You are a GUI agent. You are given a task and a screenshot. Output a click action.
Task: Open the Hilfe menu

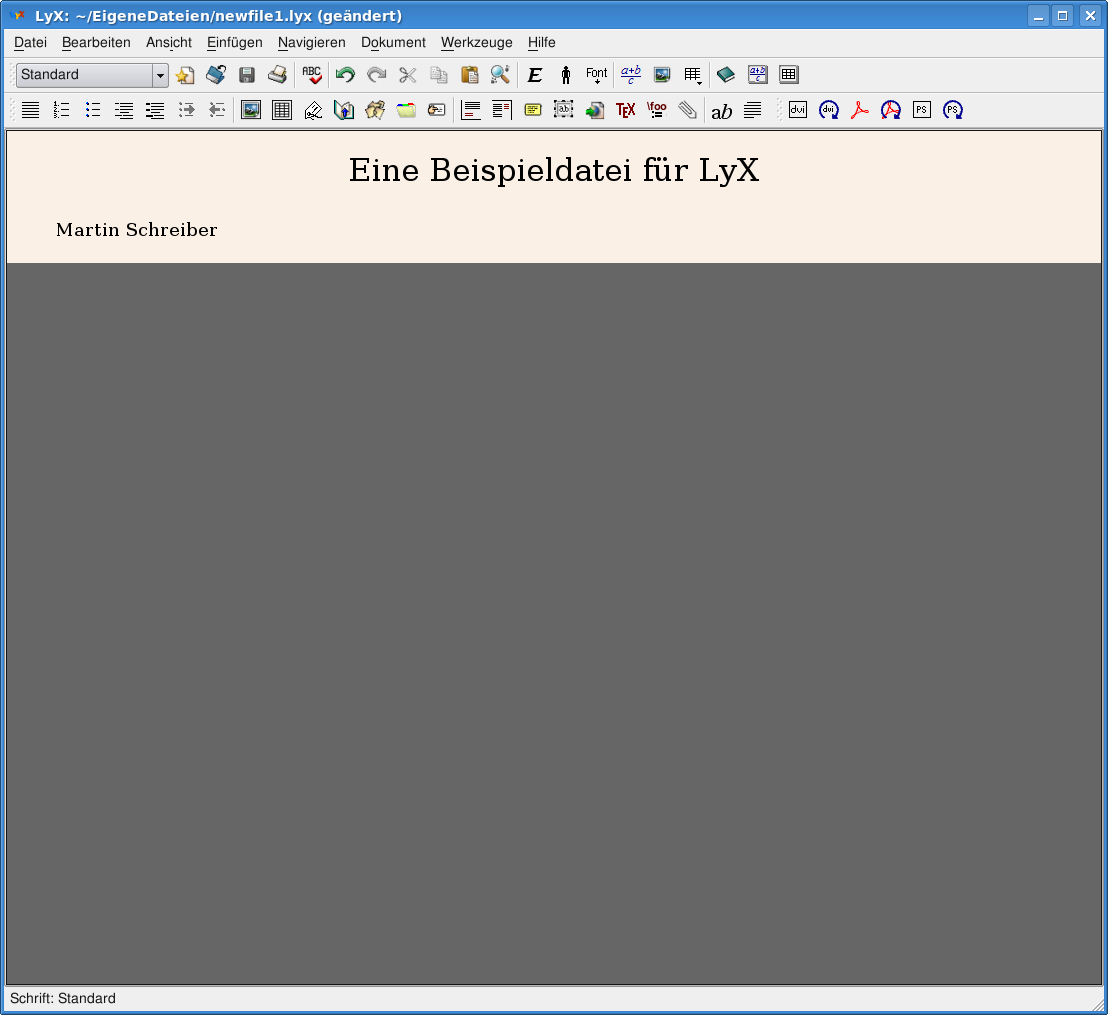tap(542, 42)
